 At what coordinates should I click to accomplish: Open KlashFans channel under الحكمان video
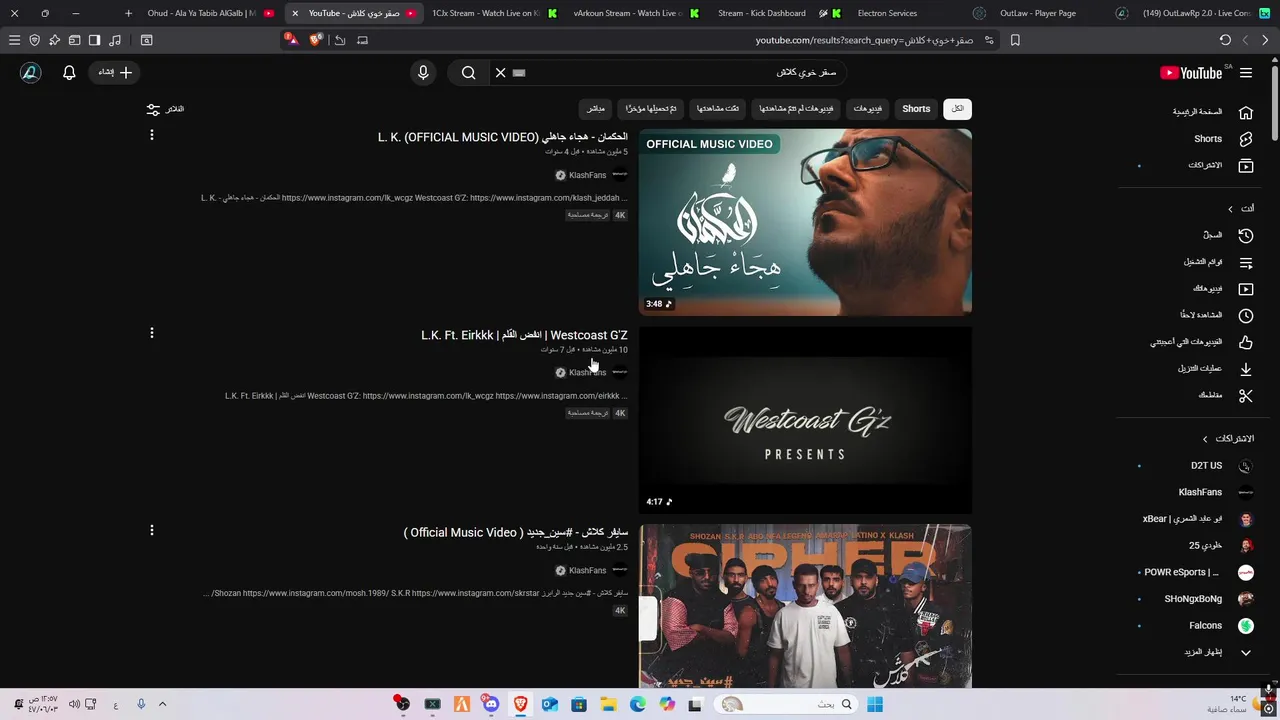[x=588, y=175]
